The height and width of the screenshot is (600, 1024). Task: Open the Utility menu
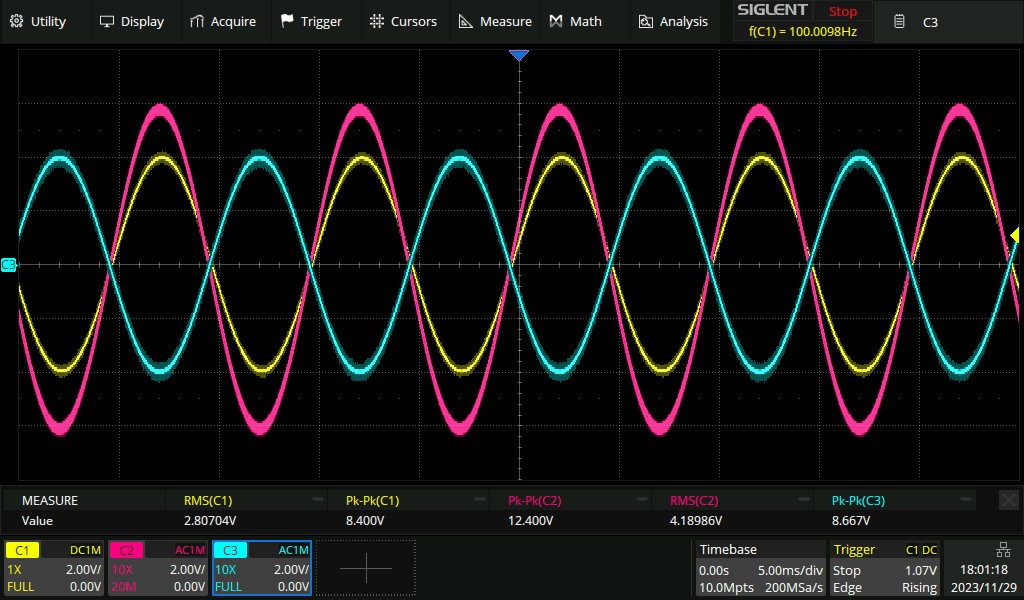(x=39, y=22)
